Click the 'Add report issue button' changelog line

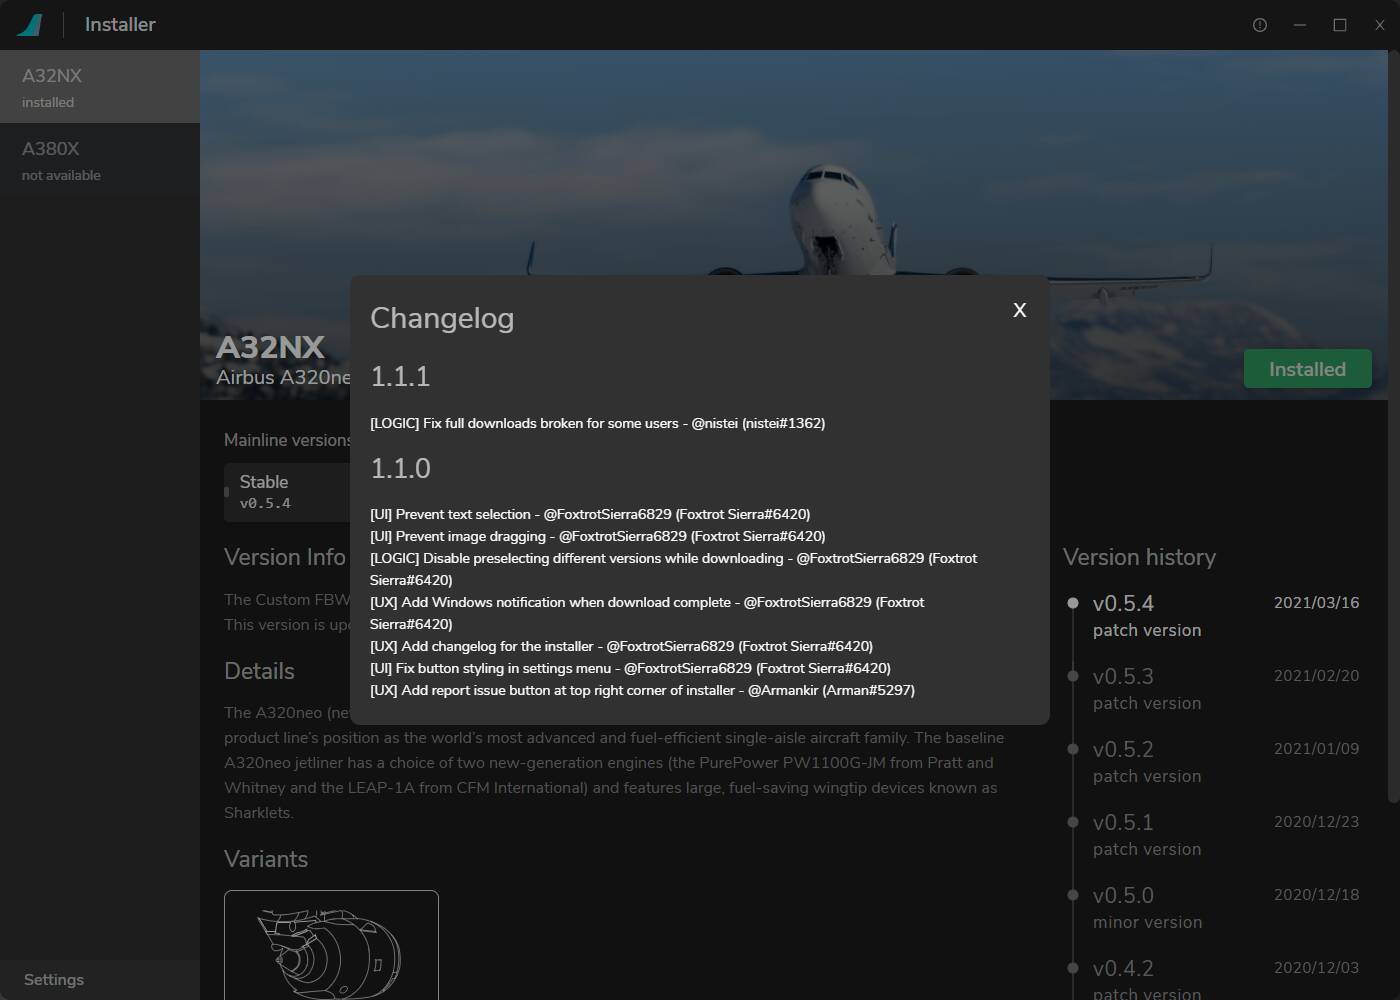point(642,690)
